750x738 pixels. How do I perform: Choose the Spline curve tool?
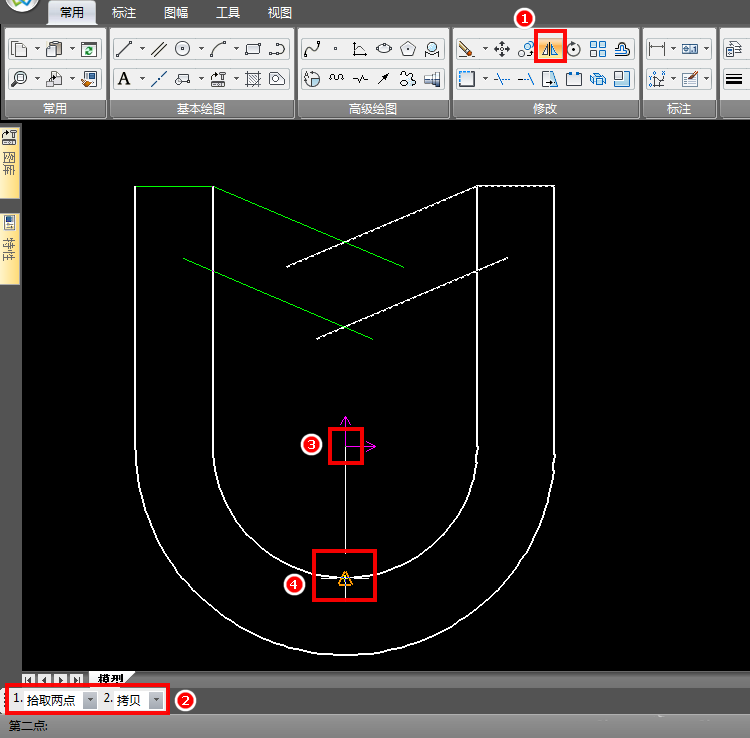point(312,48)
